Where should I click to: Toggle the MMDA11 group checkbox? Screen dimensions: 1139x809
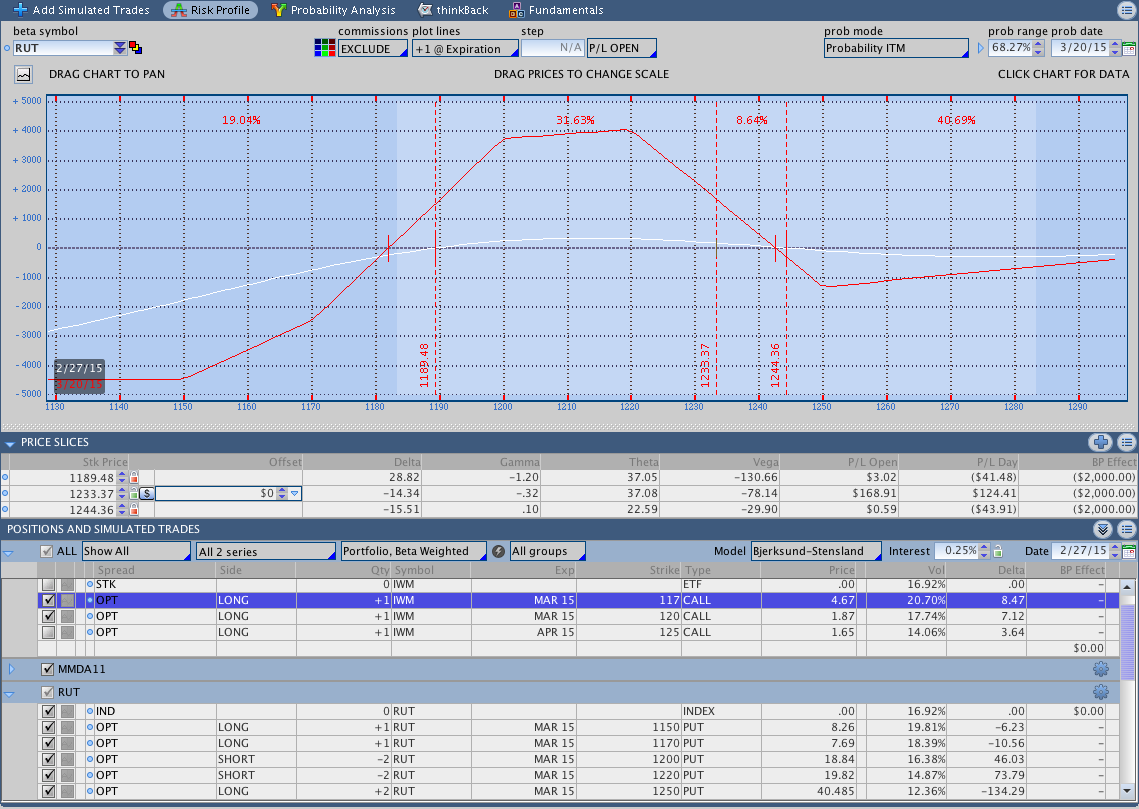[x=48, y=669]
